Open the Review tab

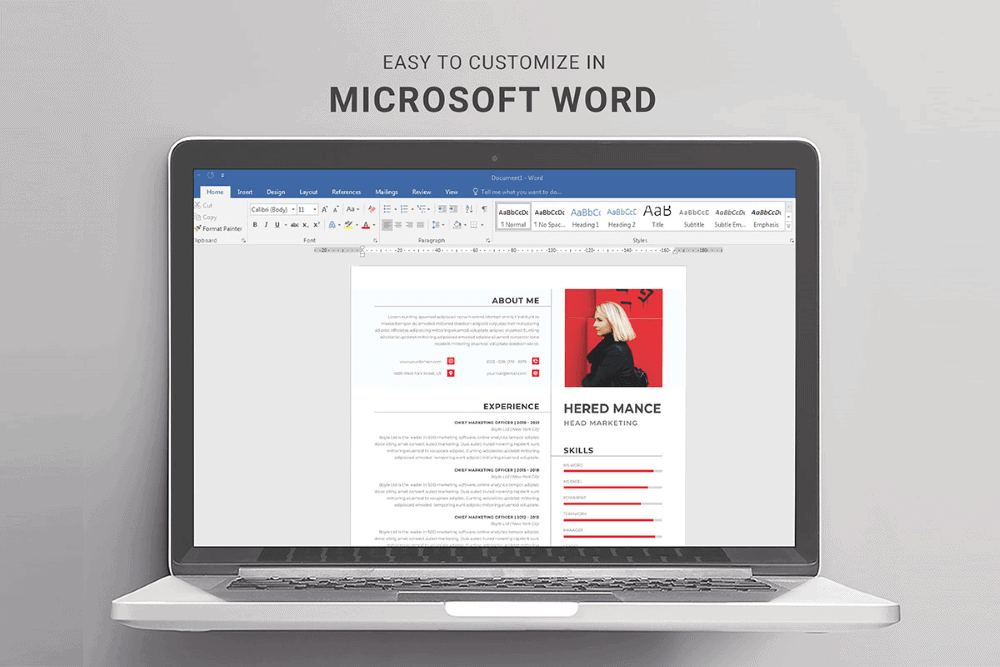coord(422,192)
